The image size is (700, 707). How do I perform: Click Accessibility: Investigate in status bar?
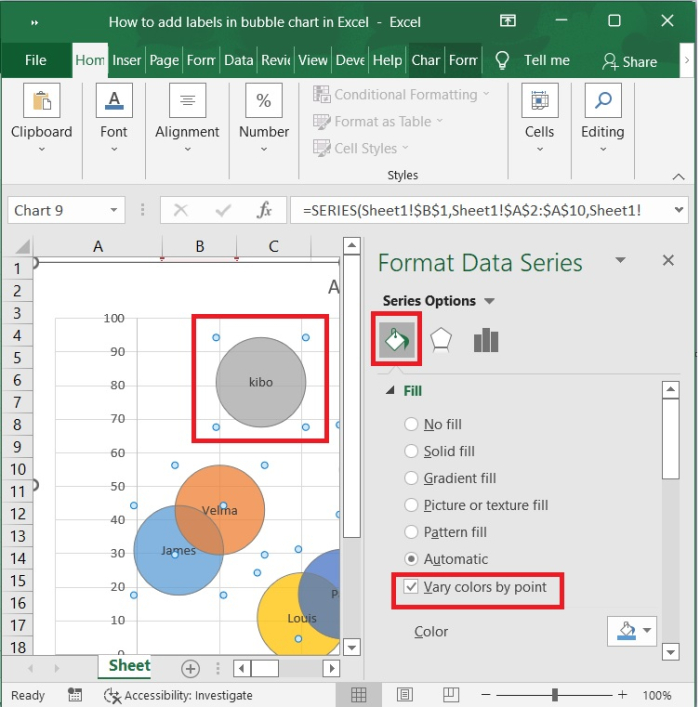point(178,695)
